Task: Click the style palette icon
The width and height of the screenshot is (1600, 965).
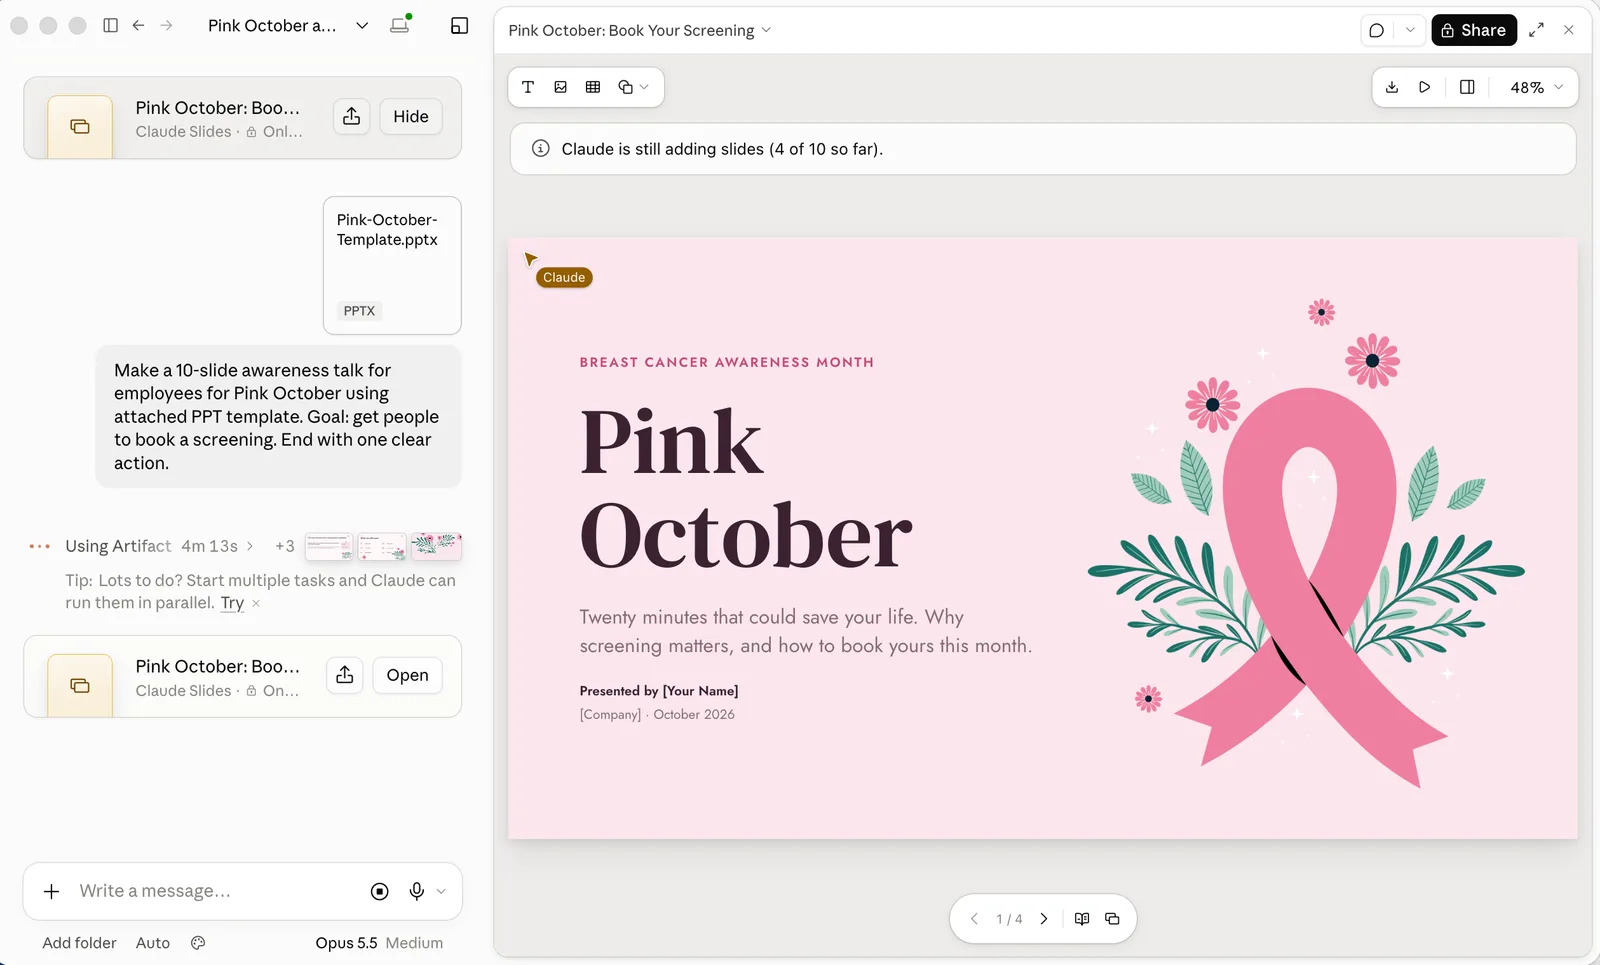Action: (198, 943)
